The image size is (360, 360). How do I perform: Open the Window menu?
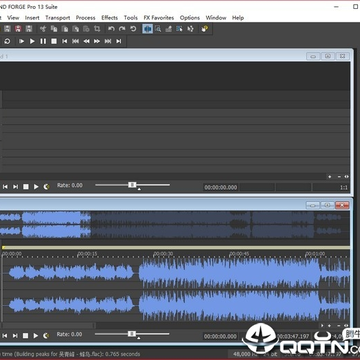pyautogui.click(x=216, y=18)
